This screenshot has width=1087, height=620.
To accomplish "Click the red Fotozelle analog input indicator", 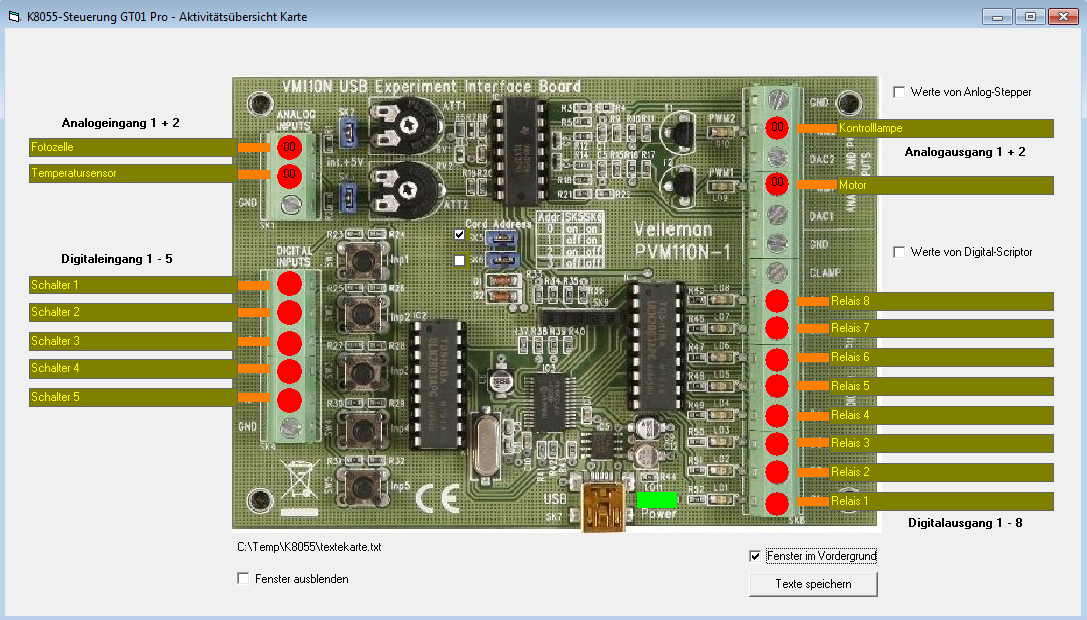I will tap(290, 147).
